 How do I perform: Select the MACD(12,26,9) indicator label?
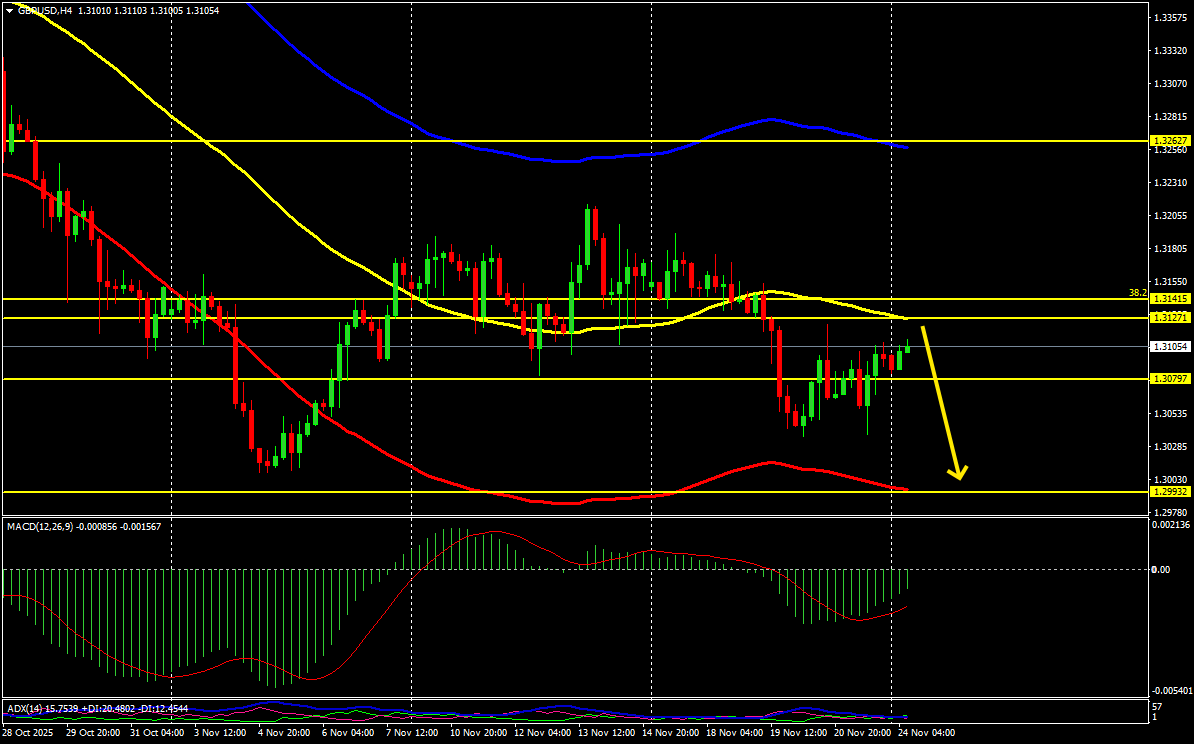(x=38, y=526)
